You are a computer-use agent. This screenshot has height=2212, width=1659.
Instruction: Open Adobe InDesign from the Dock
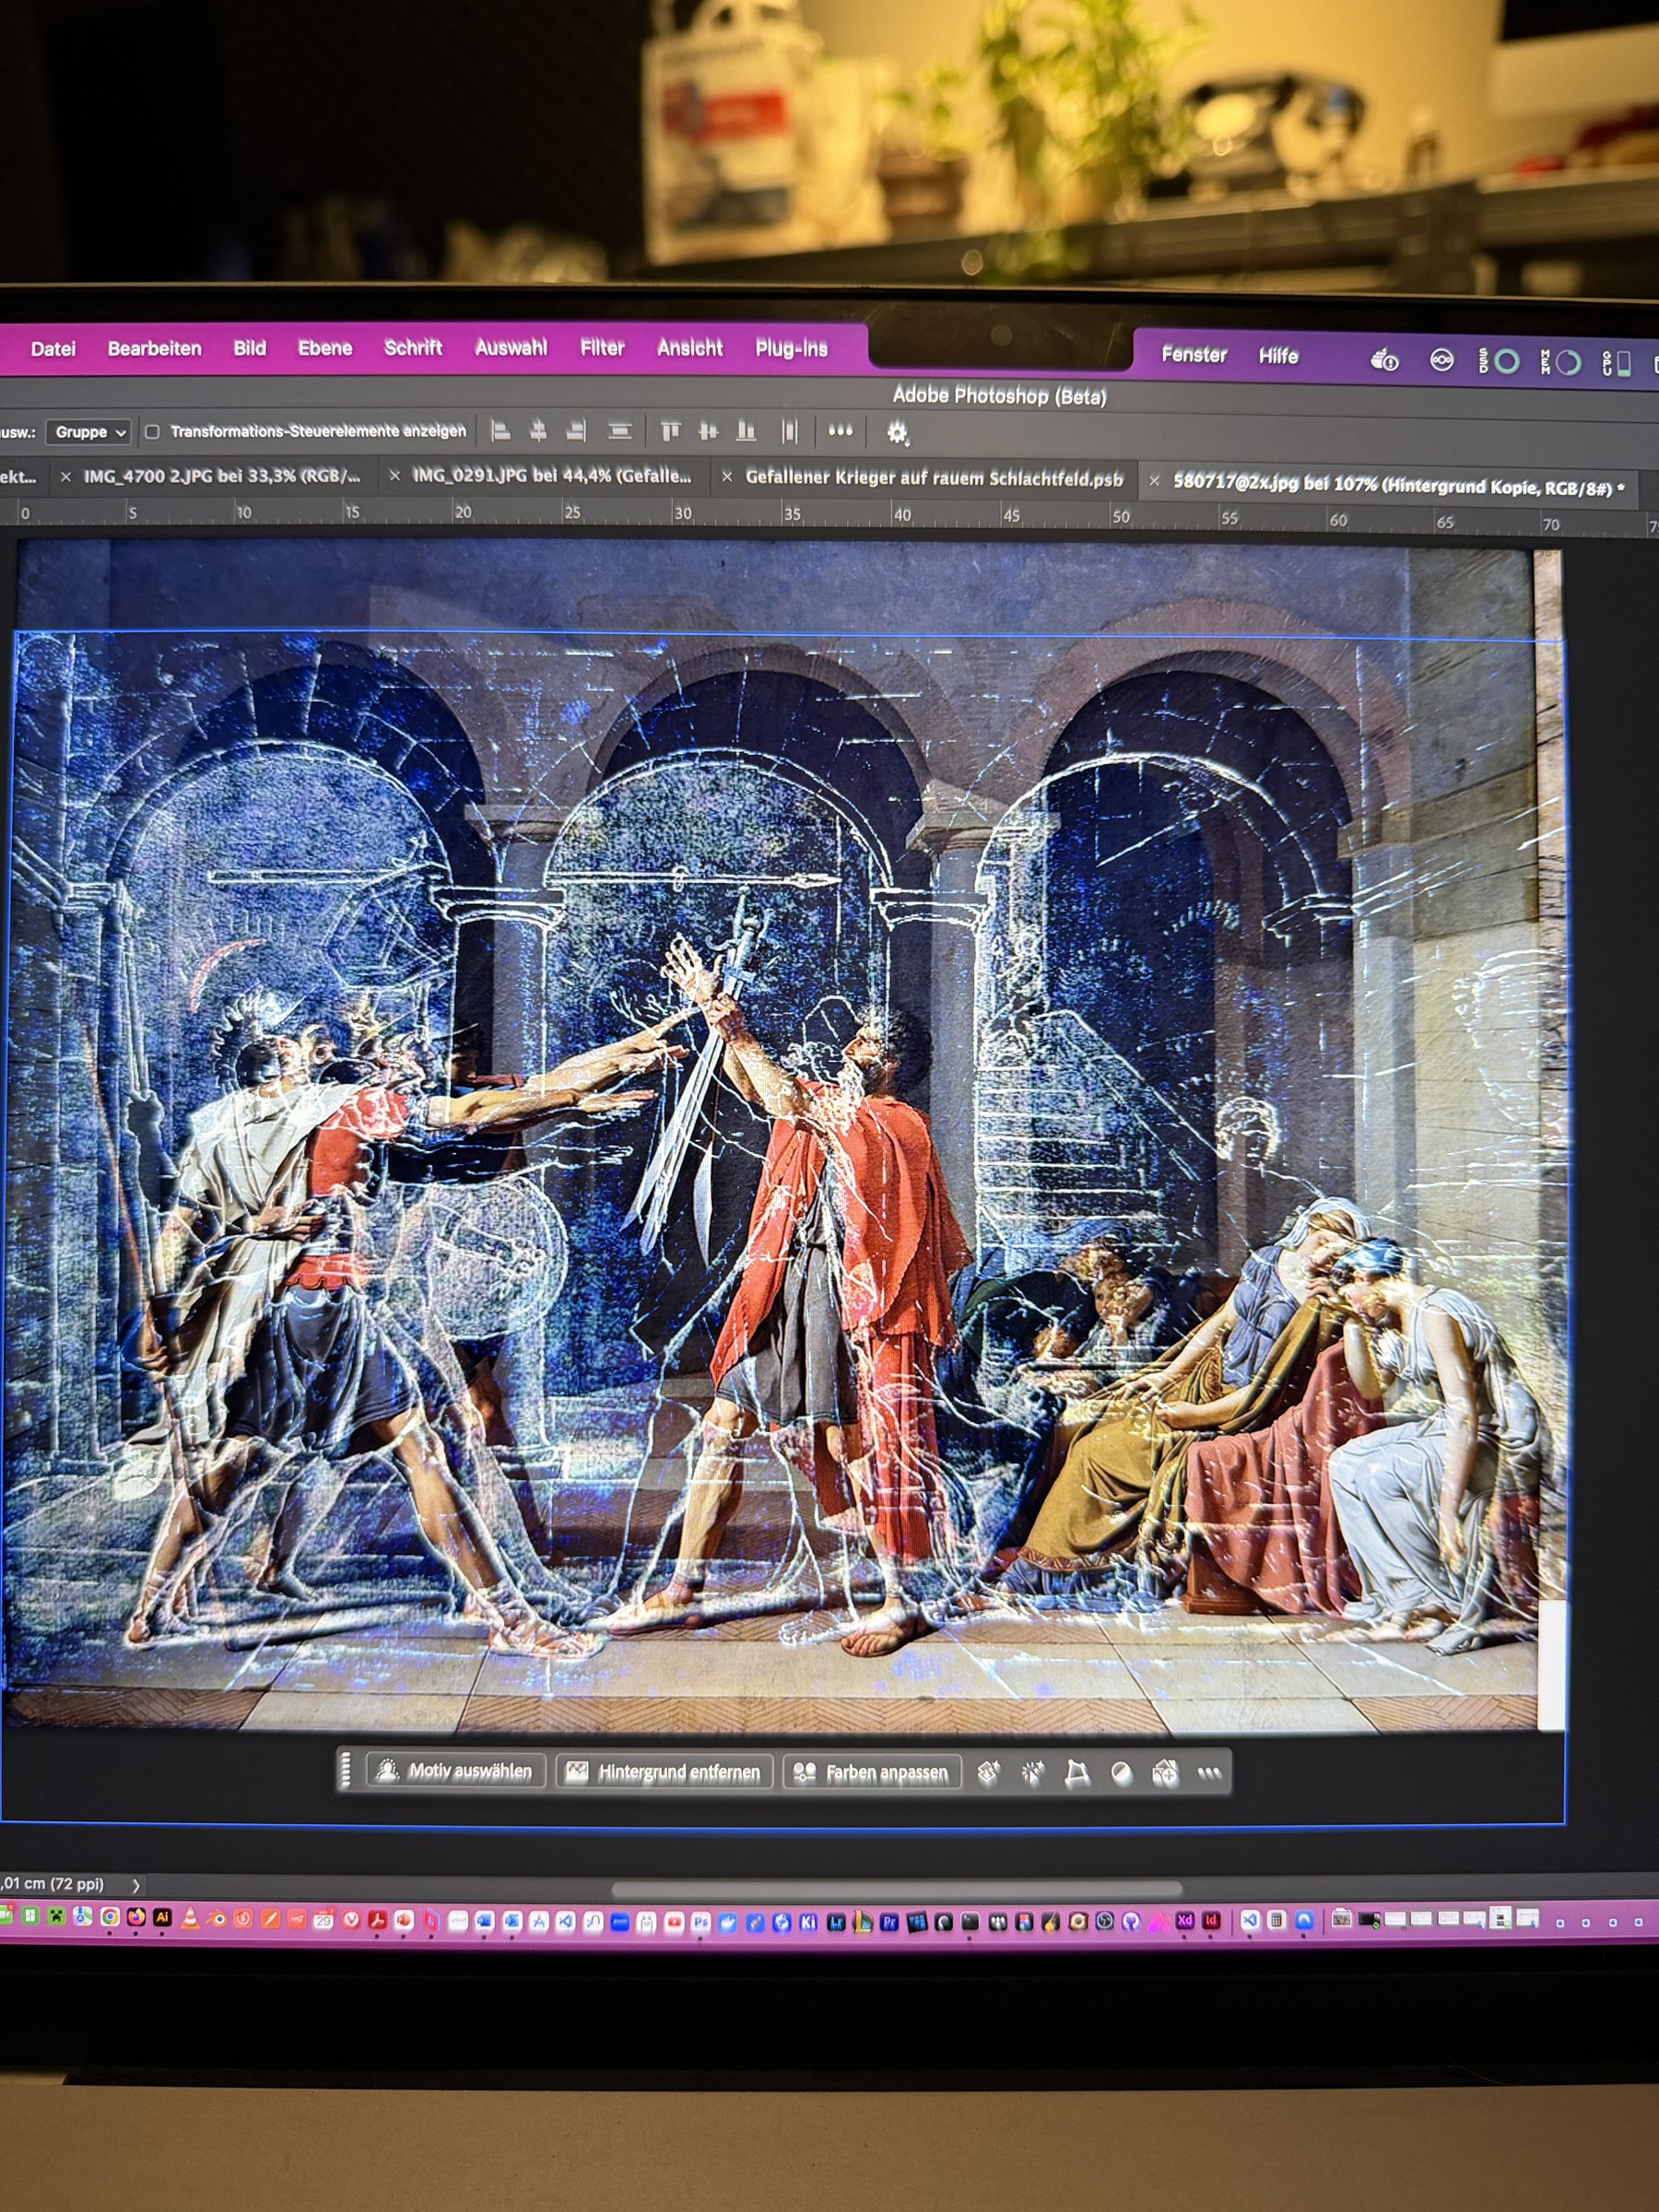pos(1211,1921)
